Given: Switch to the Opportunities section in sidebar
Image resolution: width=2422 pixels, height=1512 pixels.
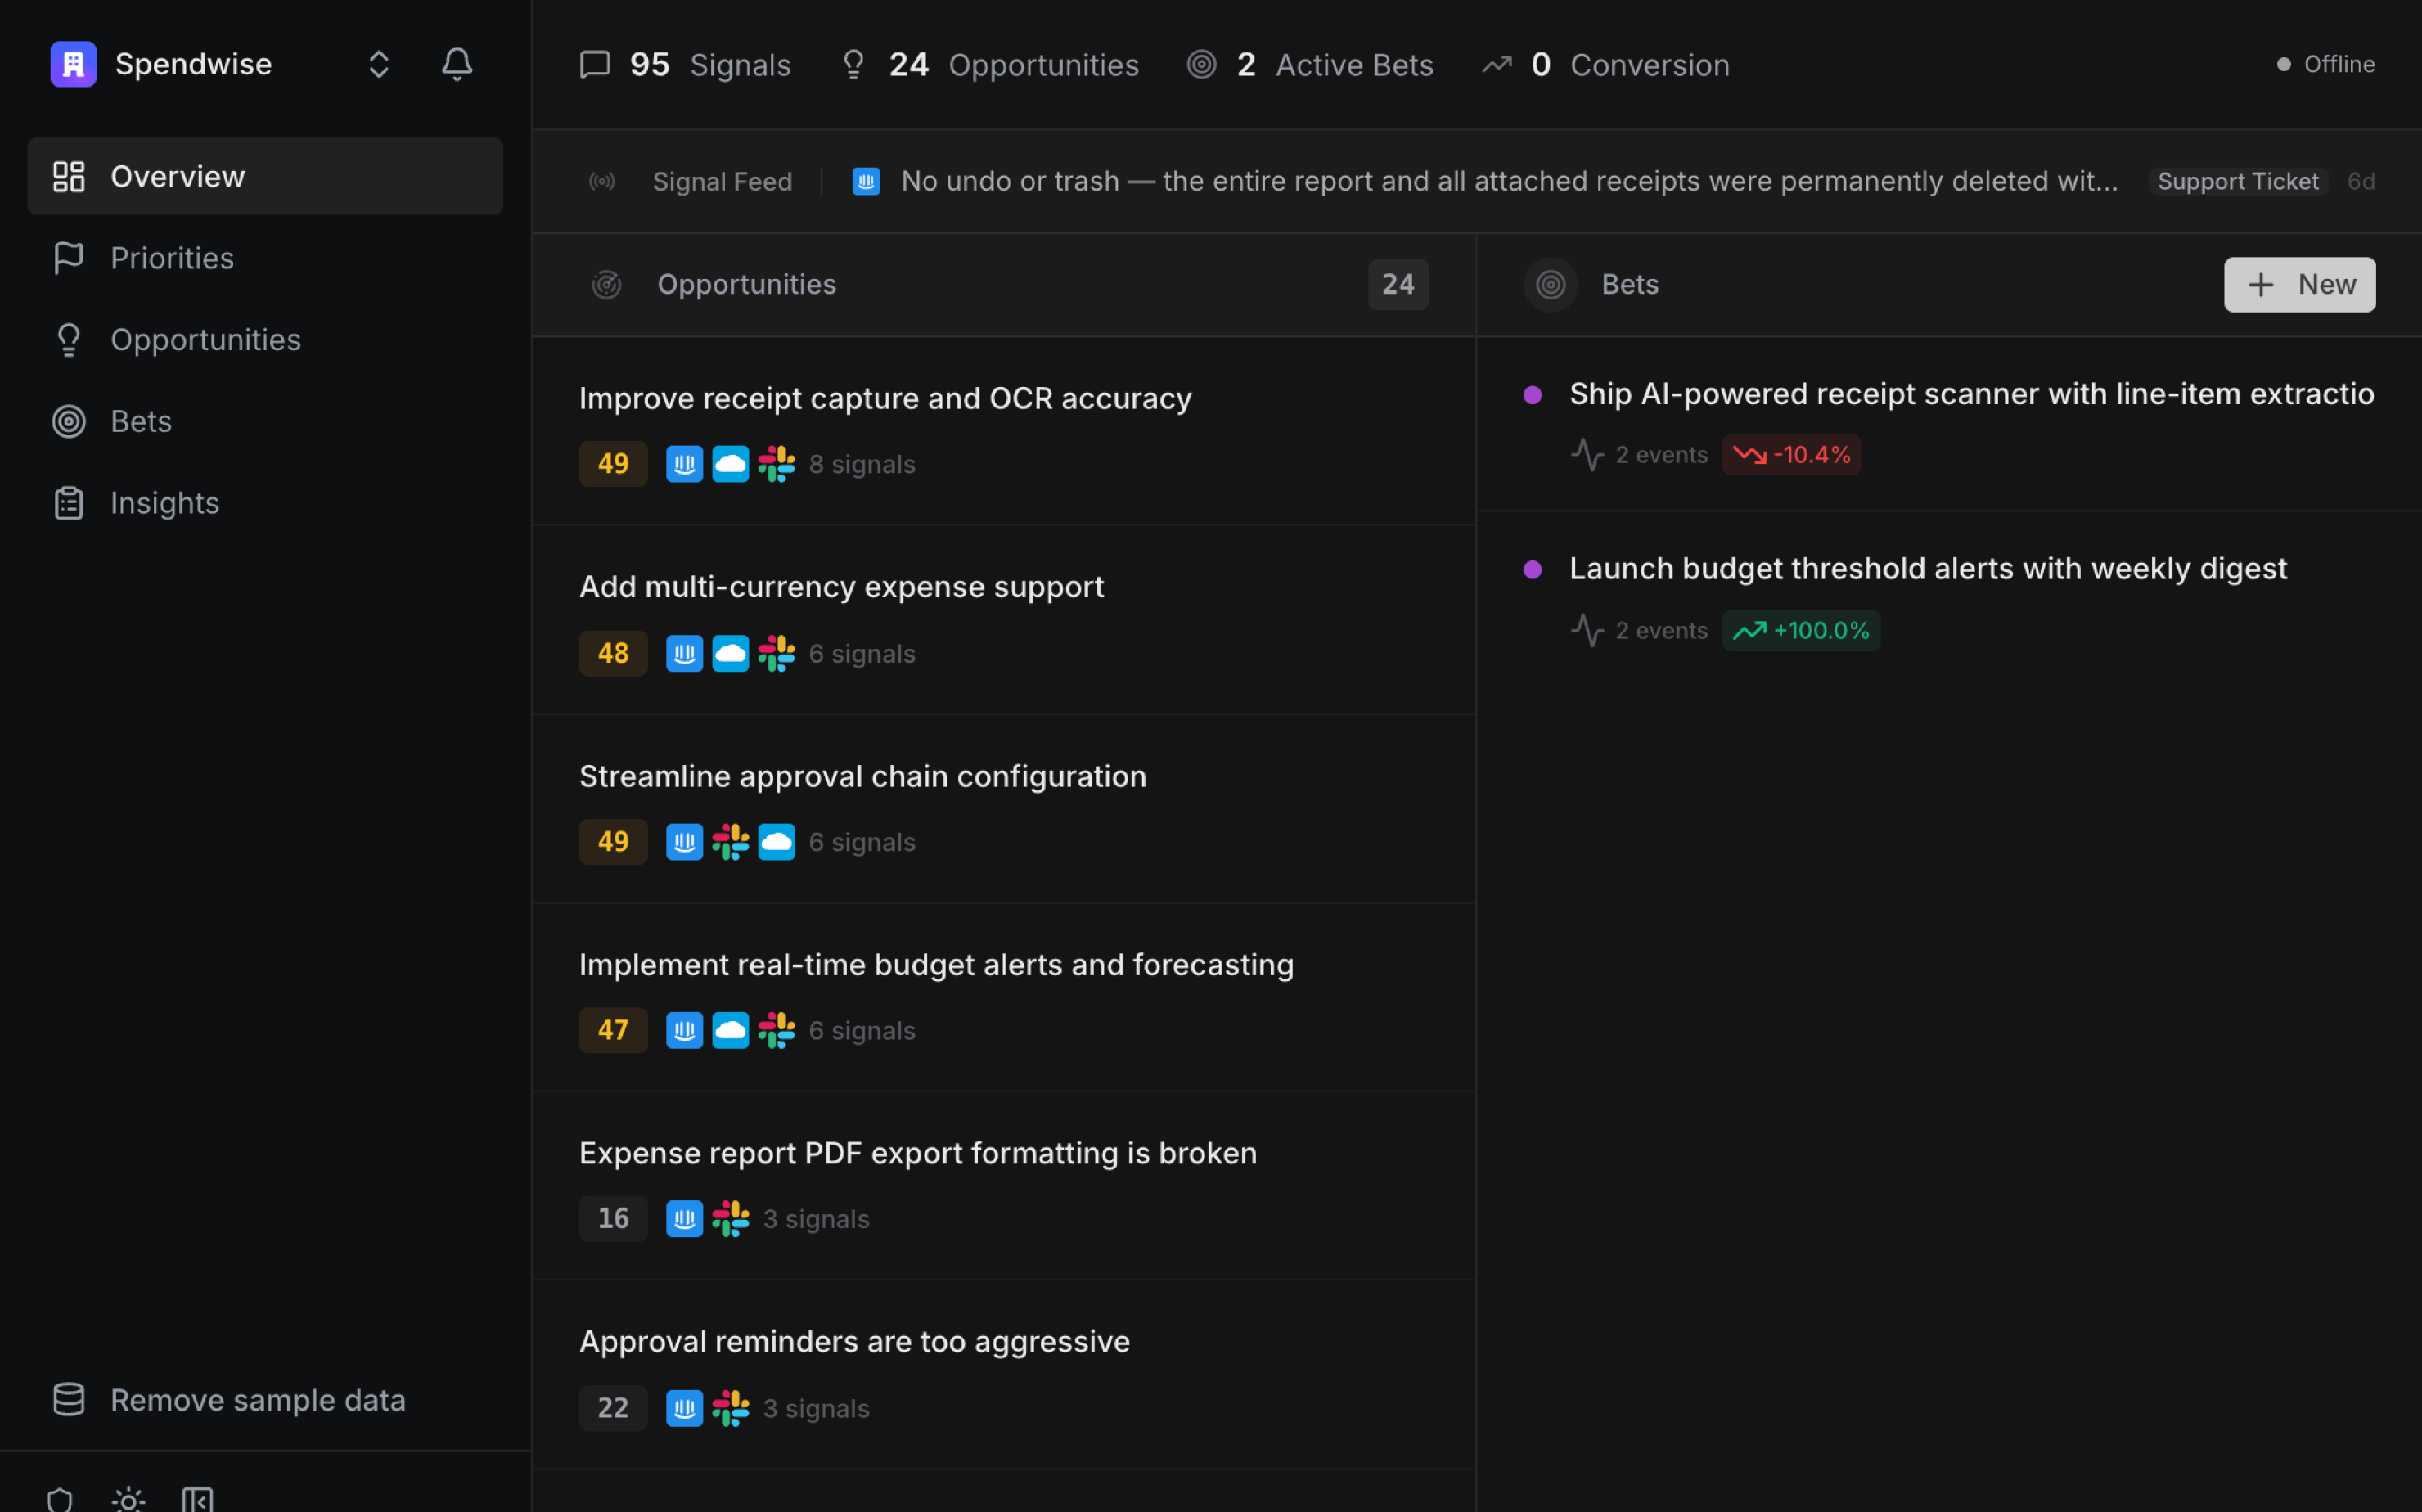Looking at the screenshot, I should click(68, 339).
